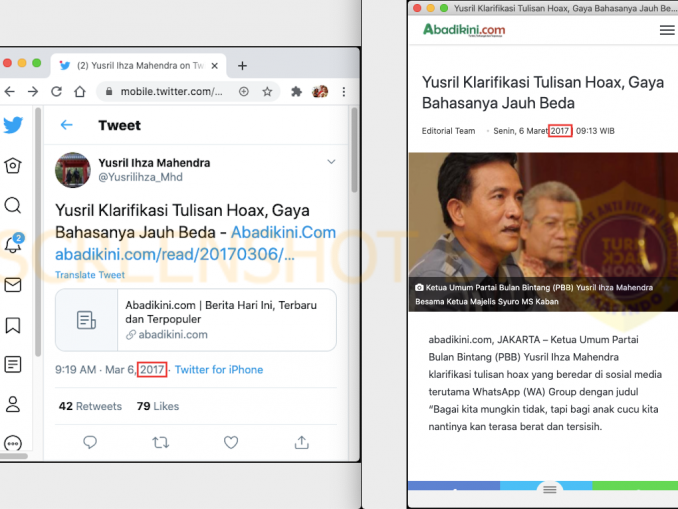
Task: Click article date Senin, 6 Maret
Action: [521, 131]
